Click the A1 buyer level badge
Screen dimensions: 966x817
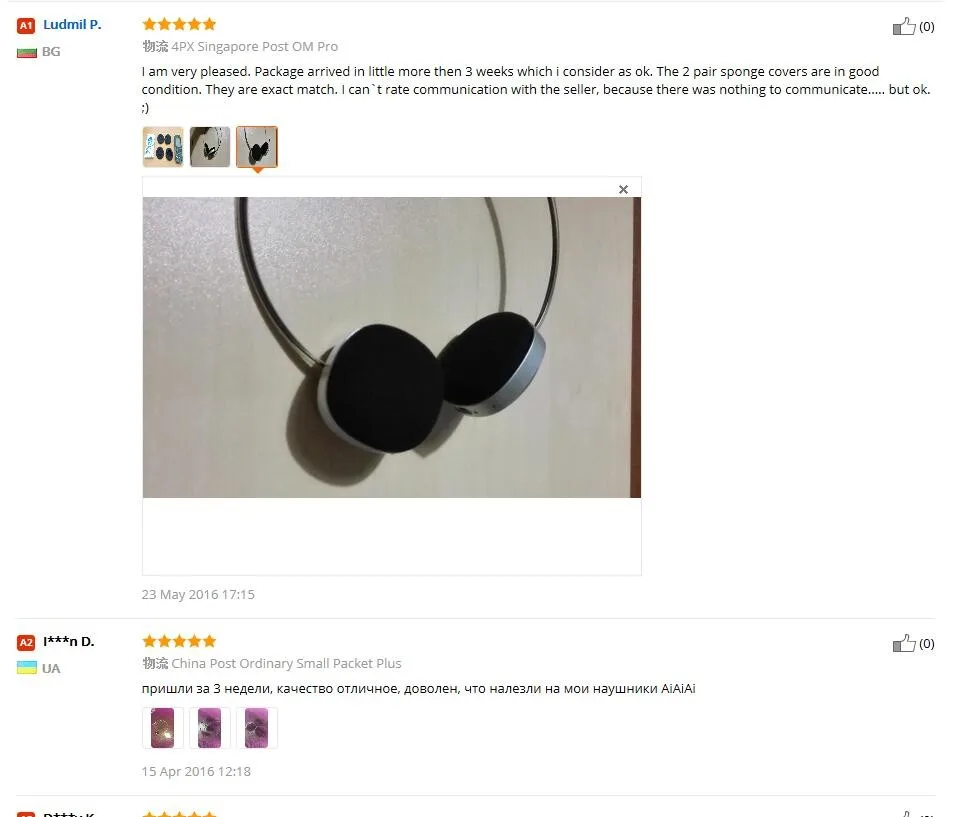point(26,26)
